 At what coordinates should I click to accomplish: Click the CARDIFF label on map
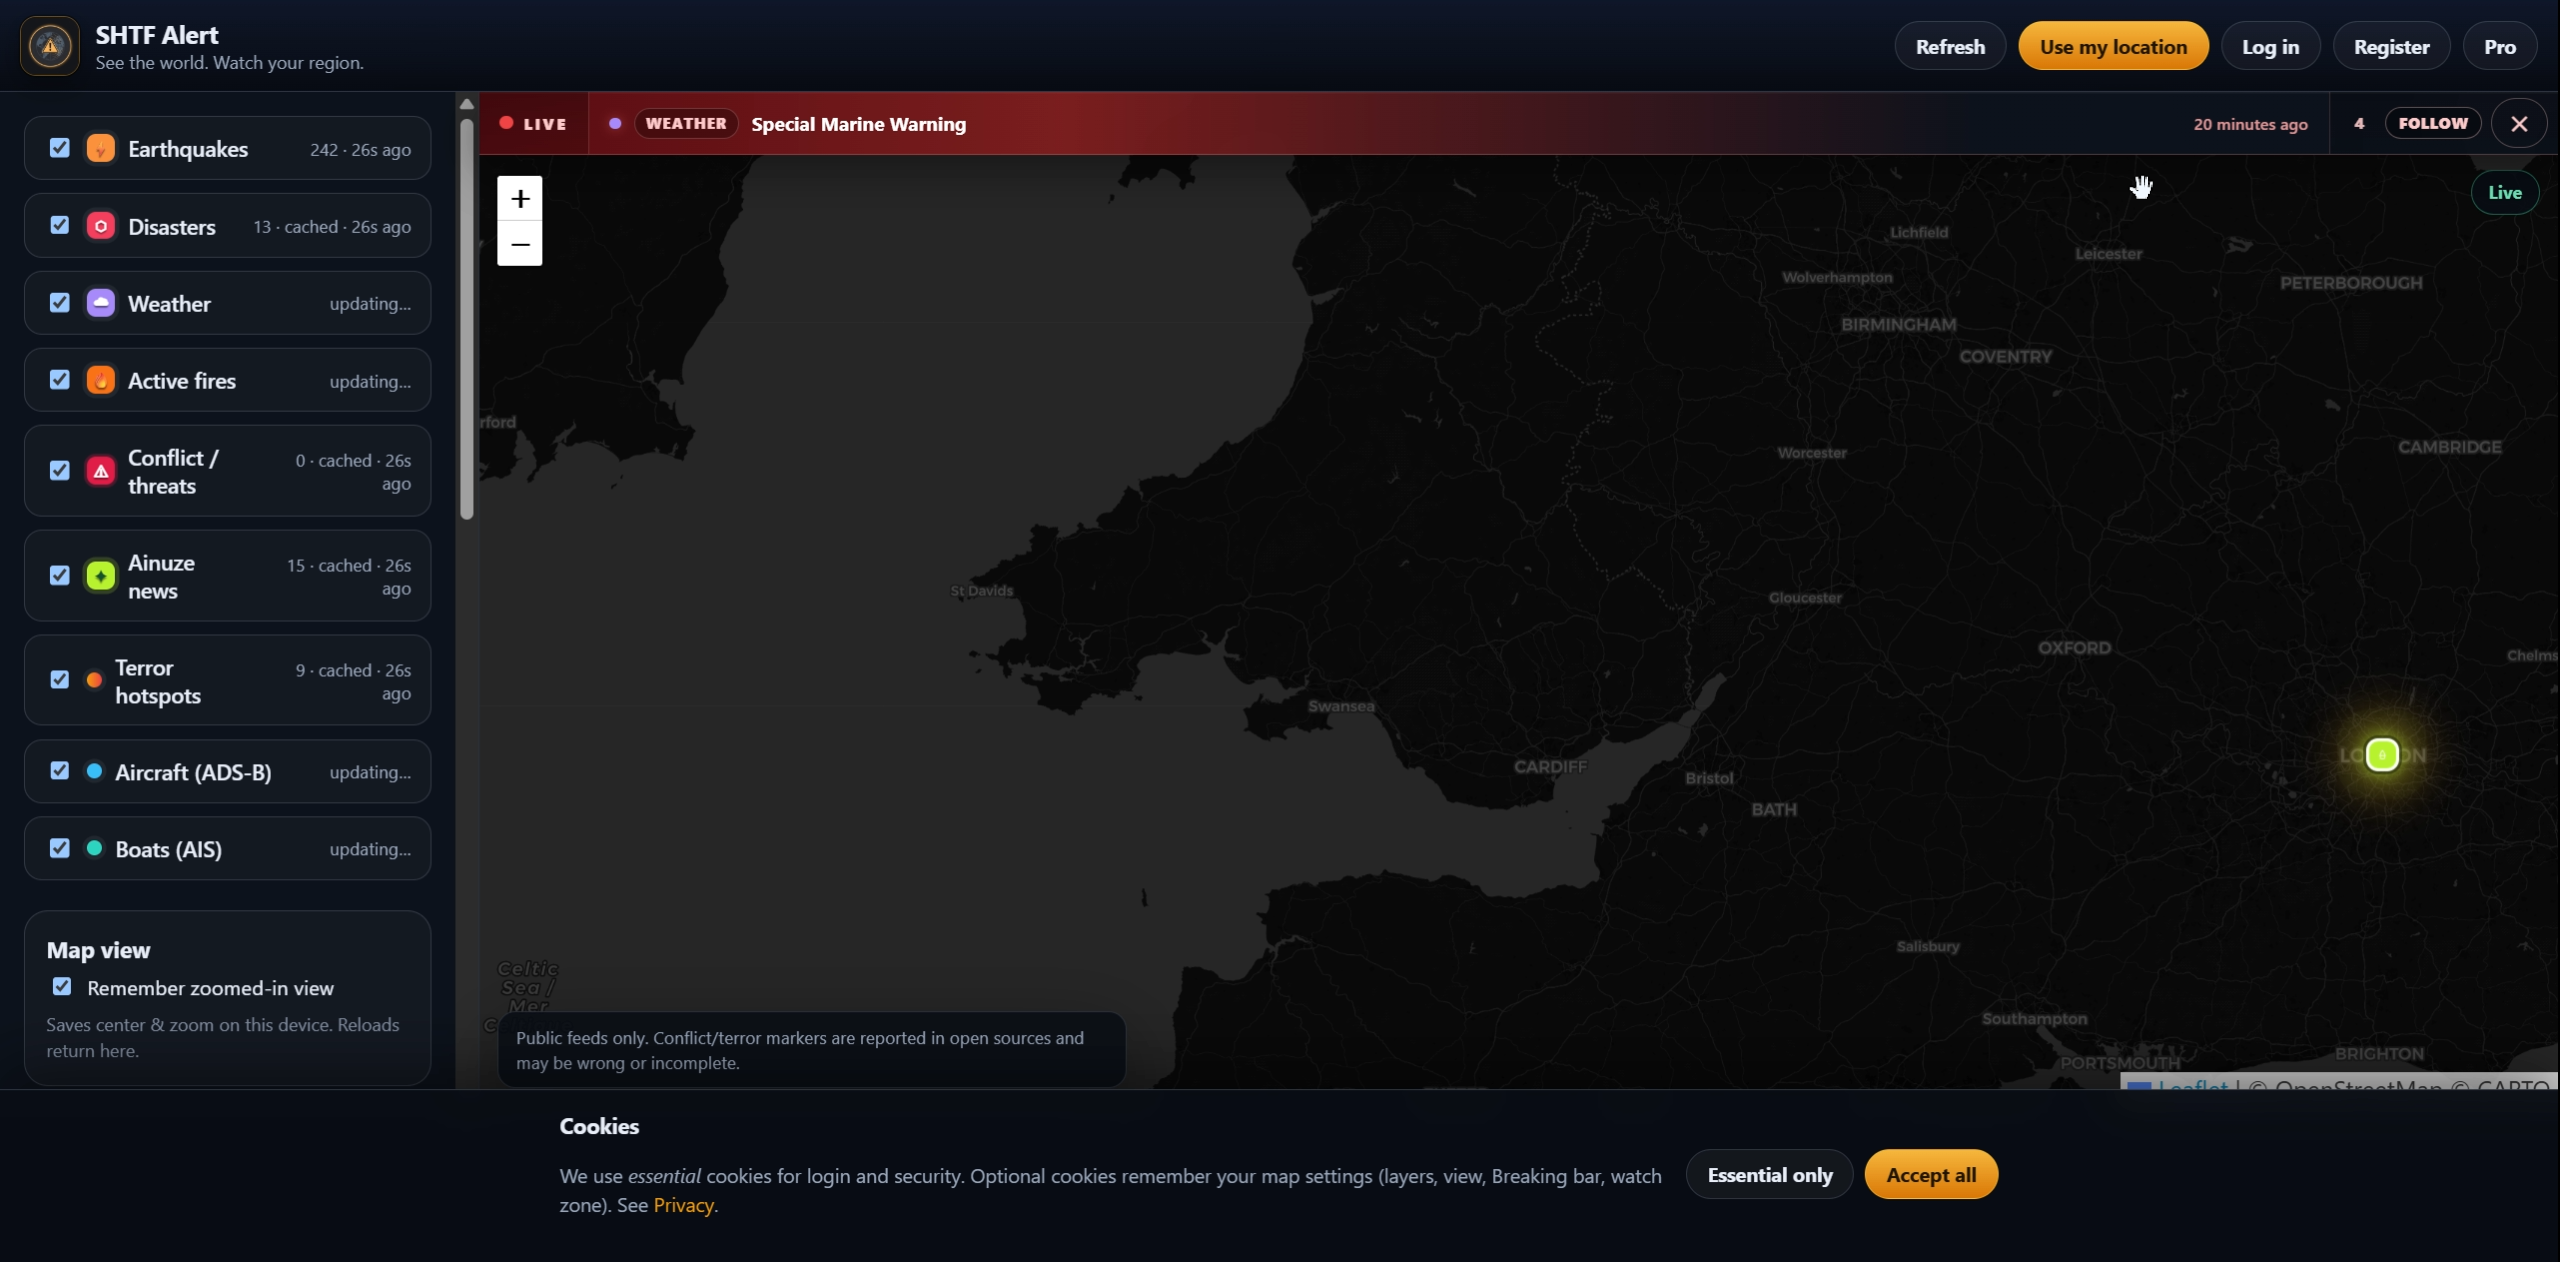pyautogui.click(x=1550, y=767)
